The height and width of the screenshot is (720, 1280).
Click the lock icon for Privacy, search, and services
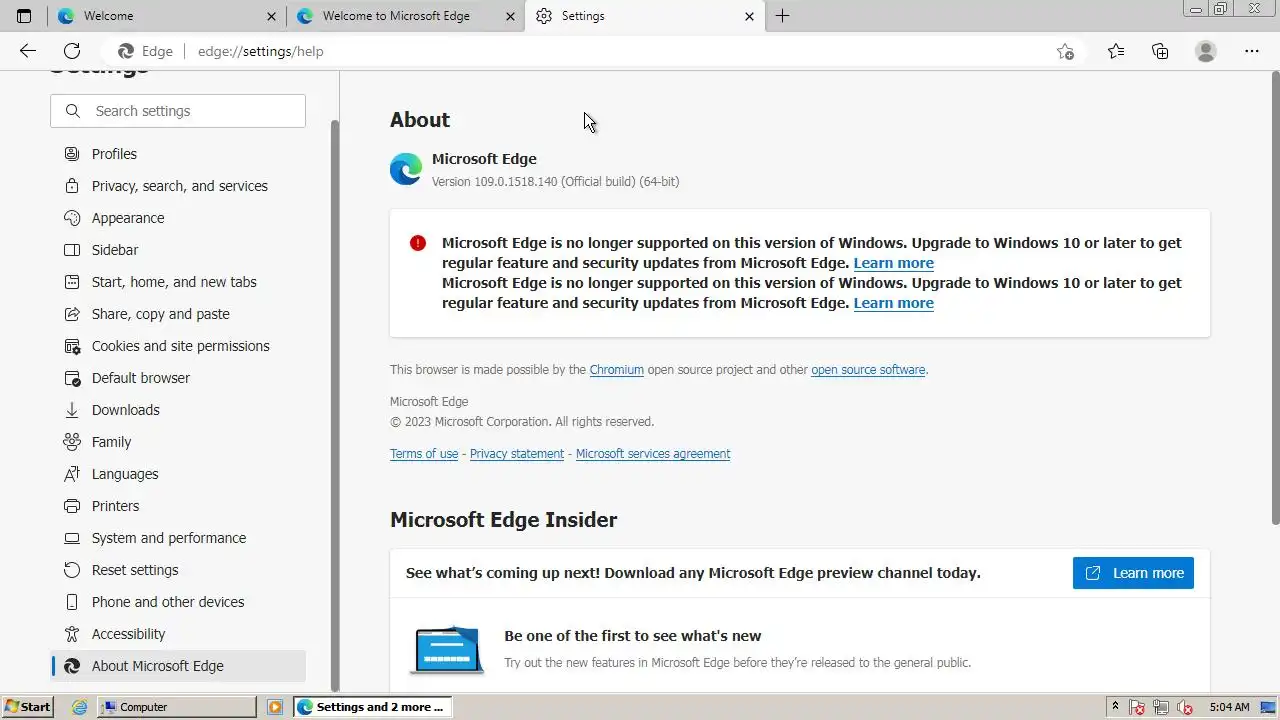72,186
